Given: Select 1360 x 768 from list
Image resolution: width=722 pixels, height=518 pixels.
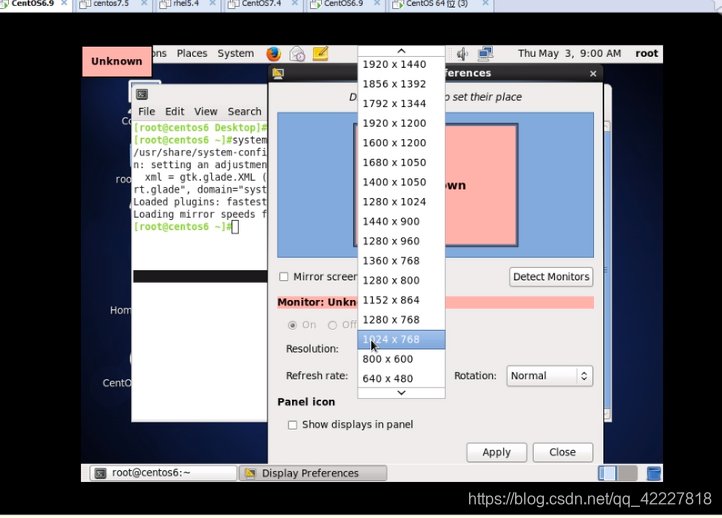Looking at the screenshot, I should tap(401, 261).
